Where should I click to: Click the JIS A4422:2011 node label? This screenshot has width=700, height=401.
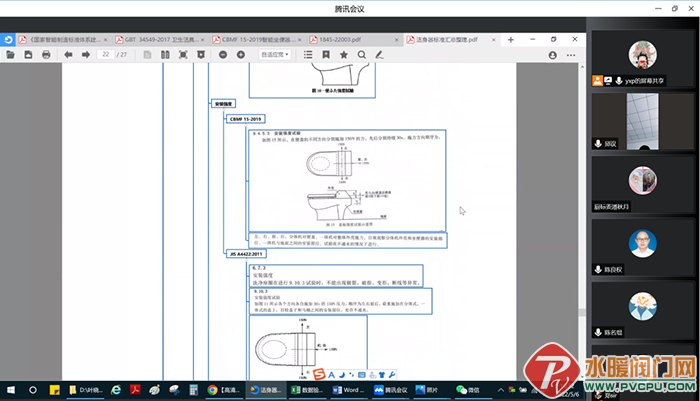(246, 254)
